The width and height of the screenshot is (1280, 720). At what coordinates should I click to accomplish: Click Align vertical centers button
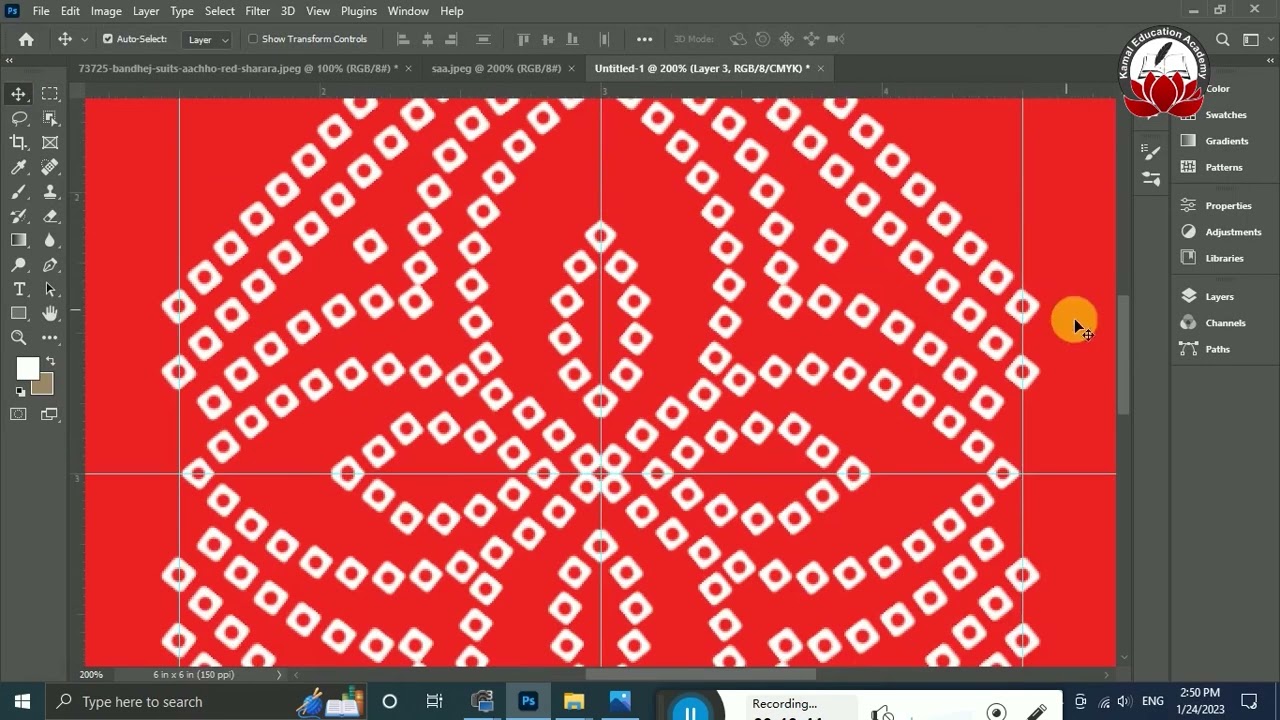pos(548,39)
